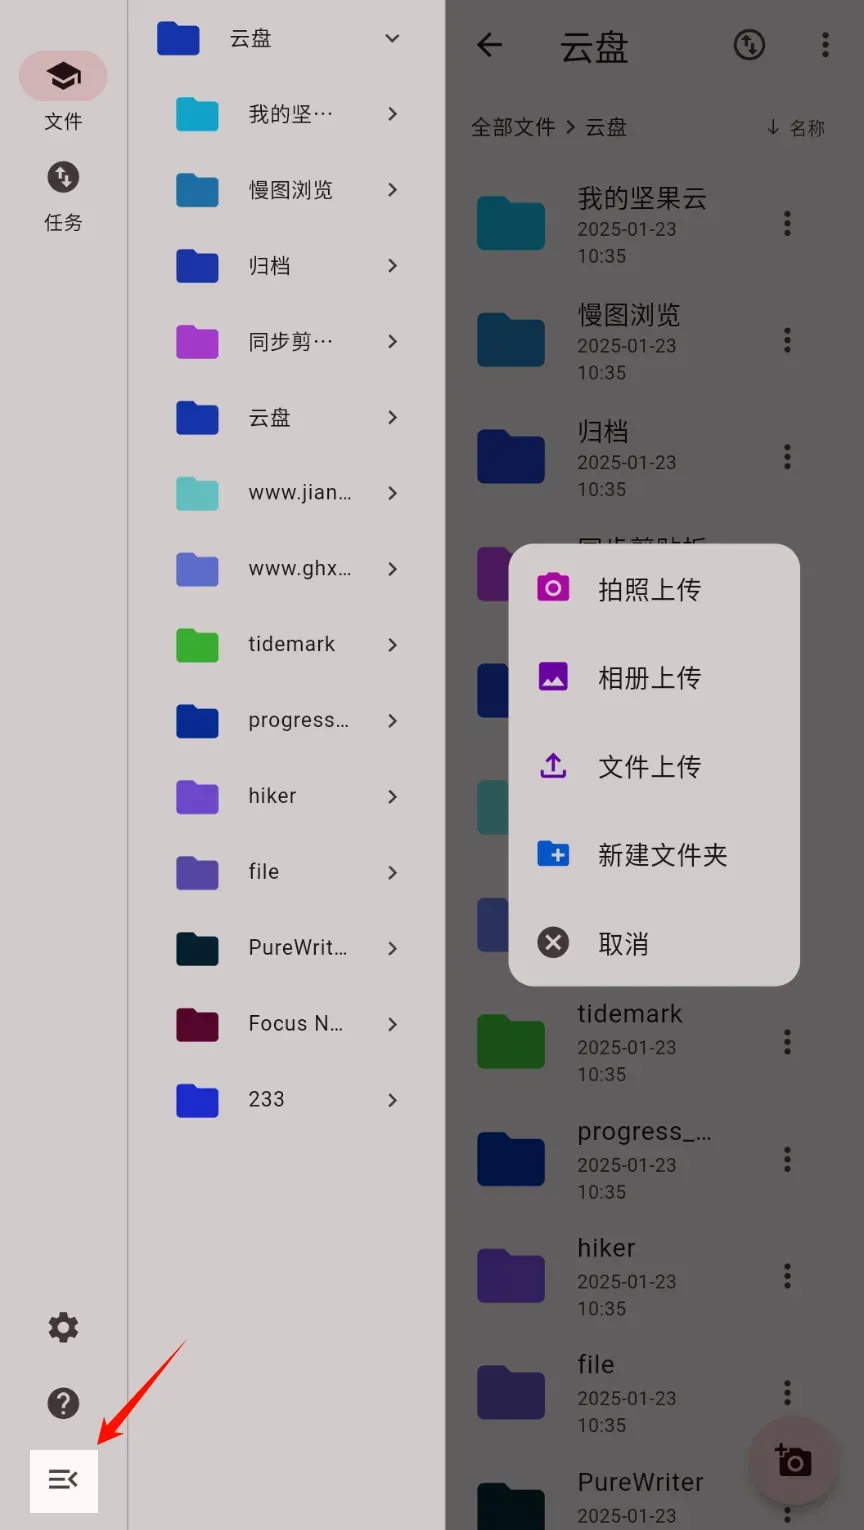The height and width of the screenshot is (1530, 864).
Task: Click the file folder thumbnail in list
Action: [x=511, y=1392]
